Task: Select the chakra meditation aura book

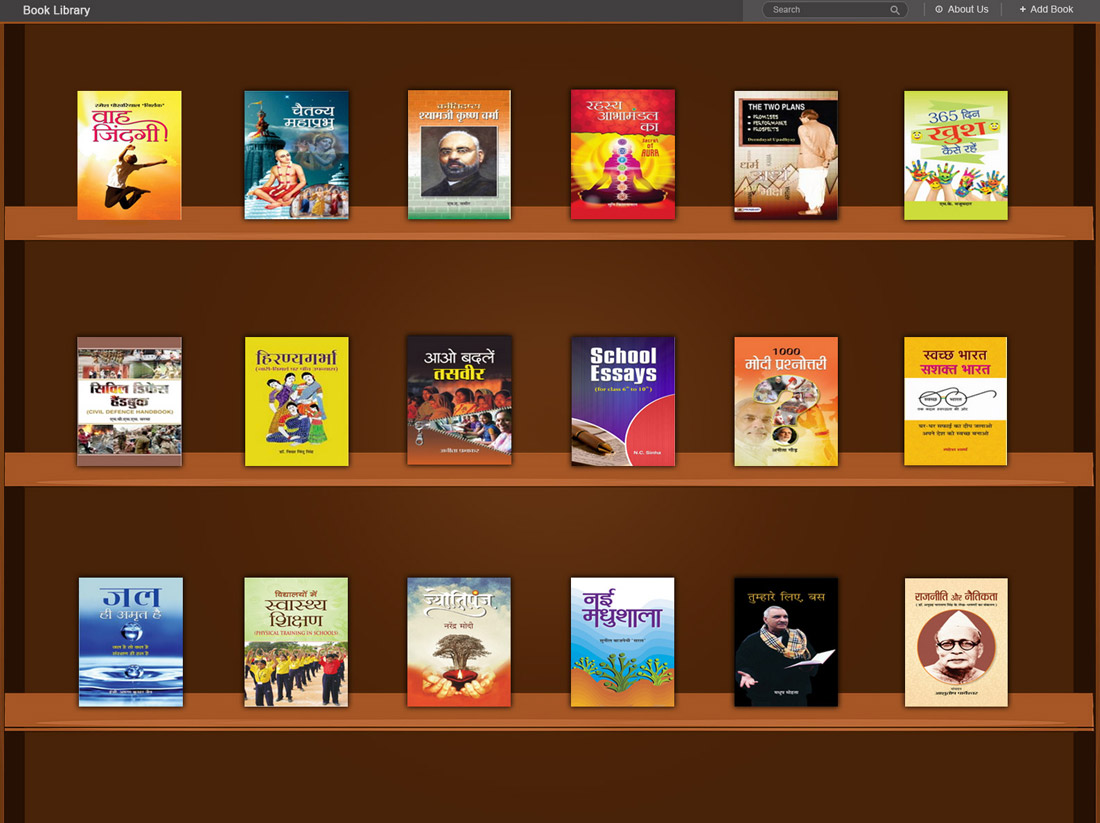Action: coord(623,155)
